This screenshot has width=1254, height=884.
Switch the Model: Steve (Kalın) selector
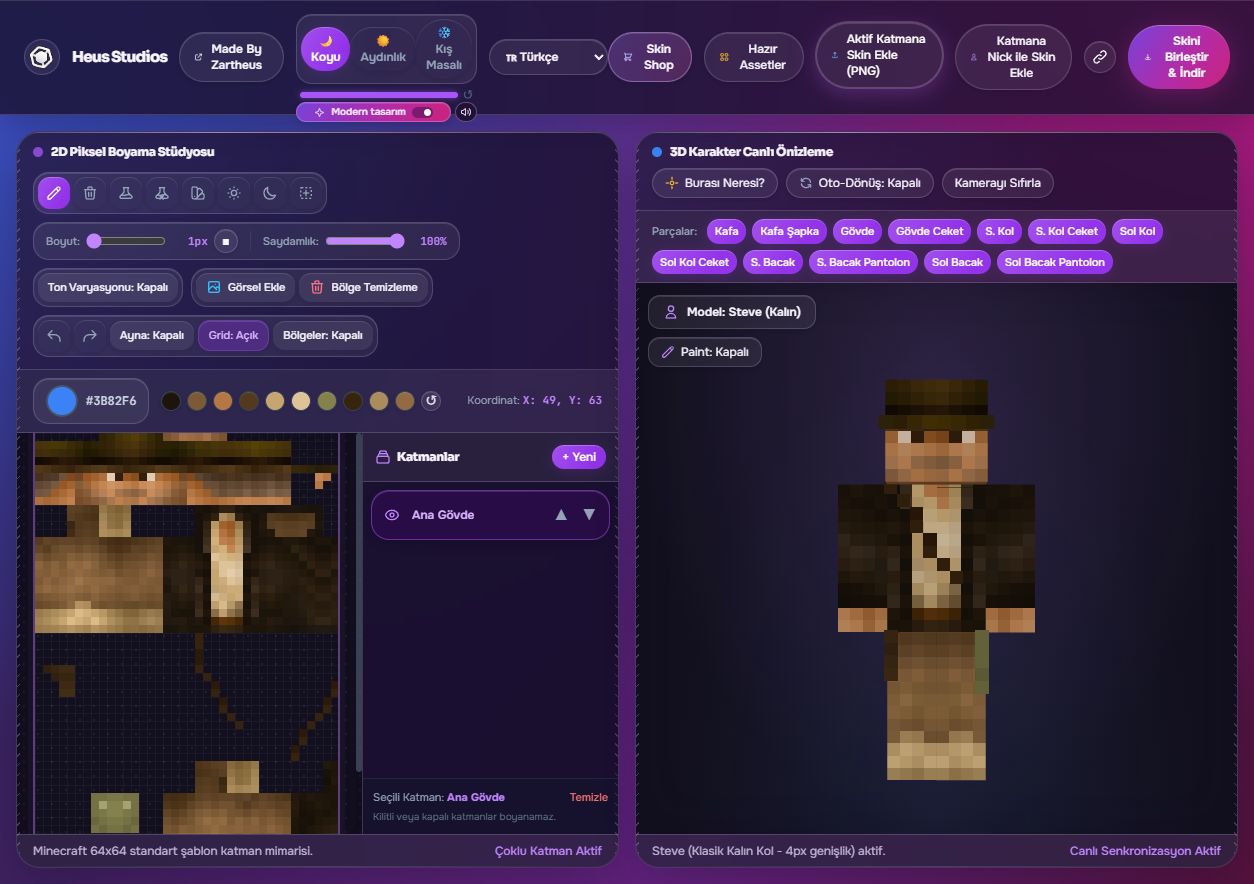[732, 312]
